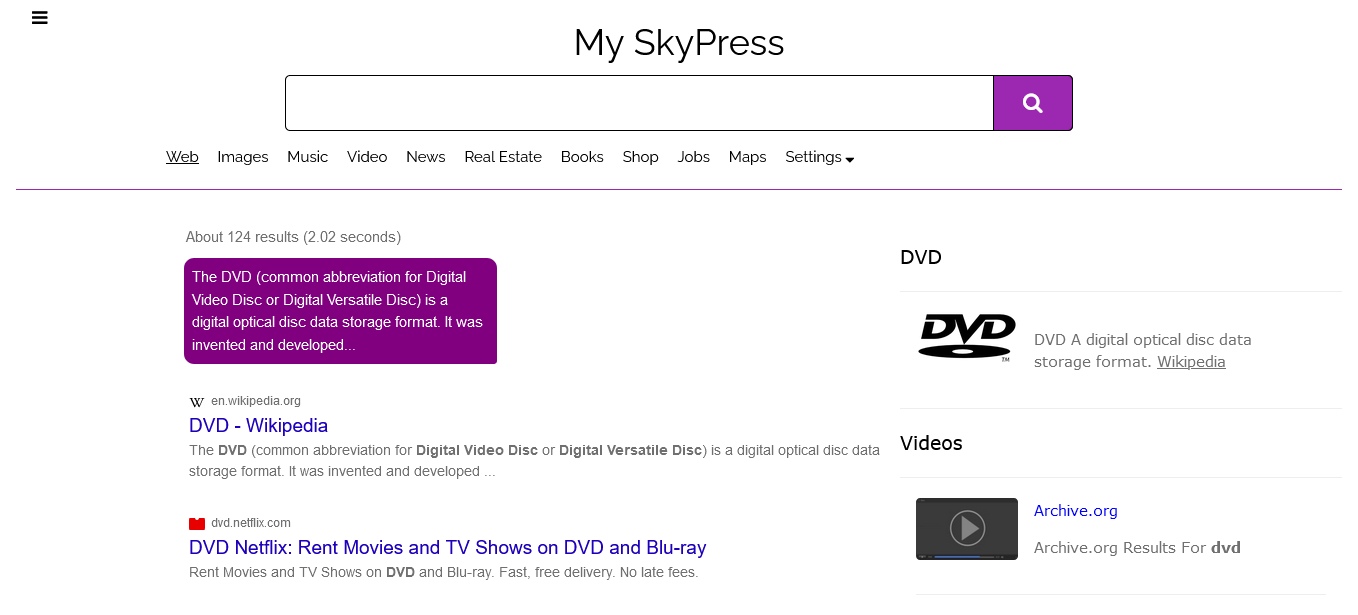This screenshot has height=615, width=1358.
Task: Select the Jobs tab
Action: point(694,157)
